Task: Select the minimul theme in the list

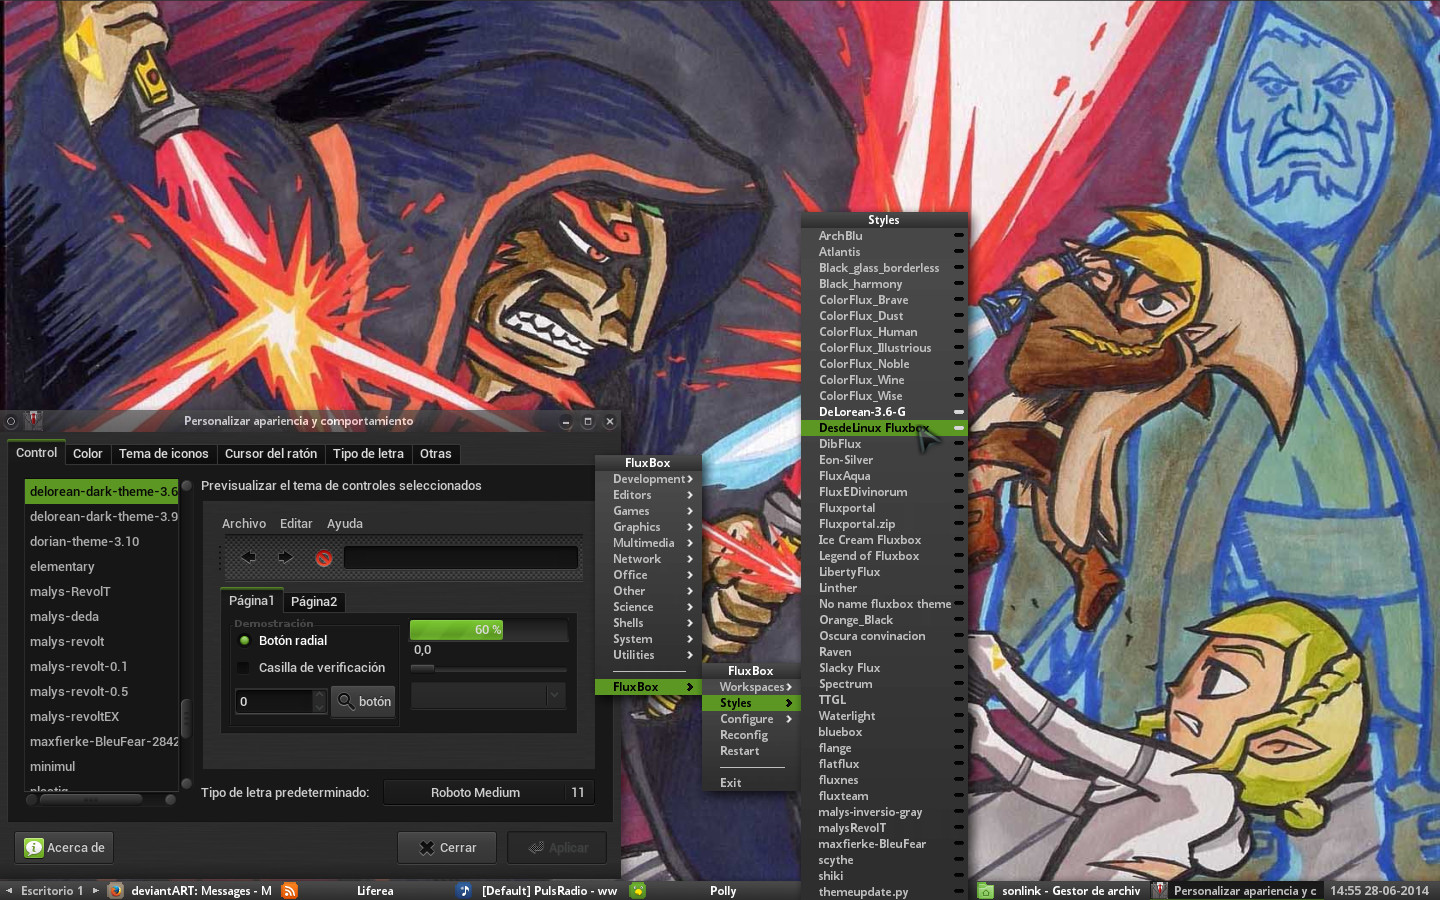Action: click(x=102, y=767)
